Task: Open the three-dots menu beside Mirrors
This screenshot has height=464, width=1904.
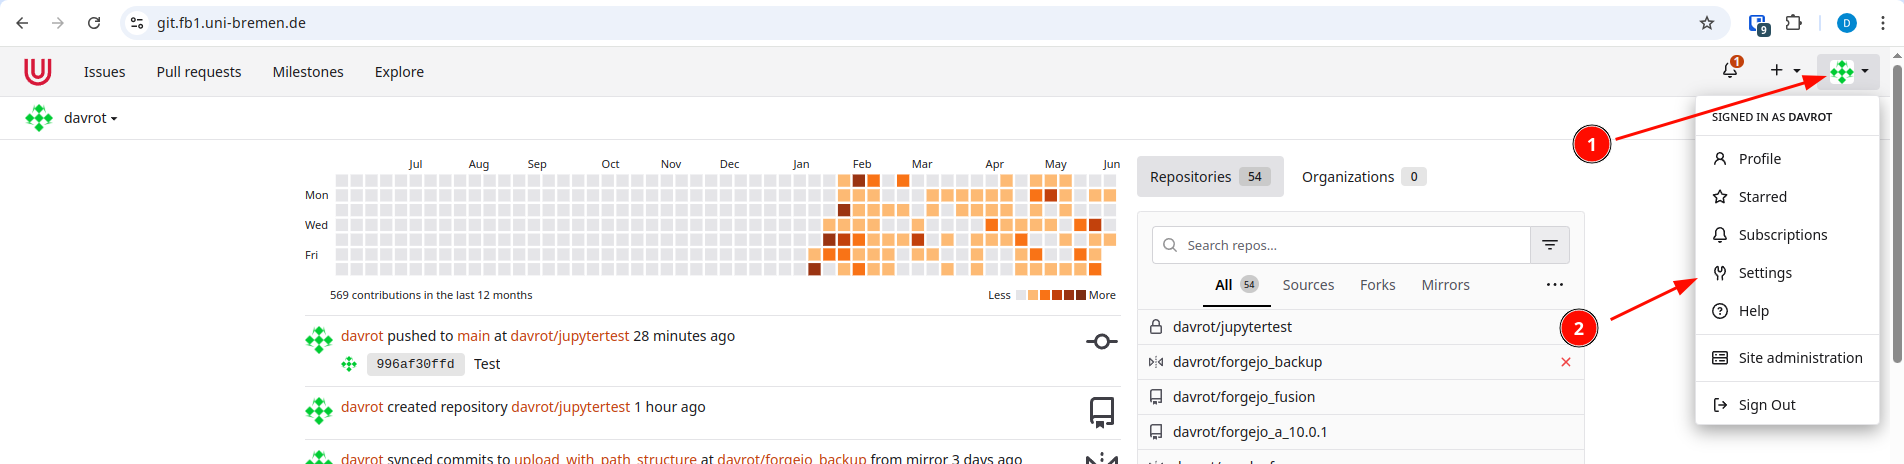Action: tap(1554, 285)
